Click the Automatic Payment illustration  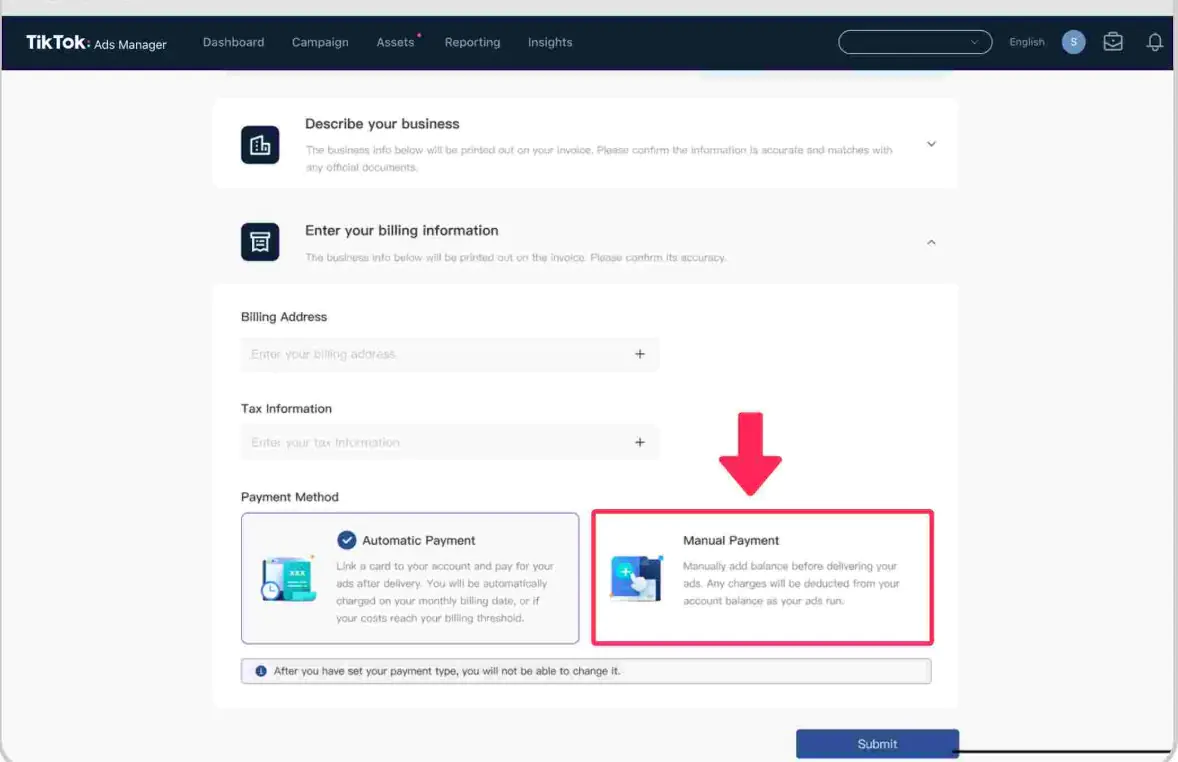click(288, 579)
